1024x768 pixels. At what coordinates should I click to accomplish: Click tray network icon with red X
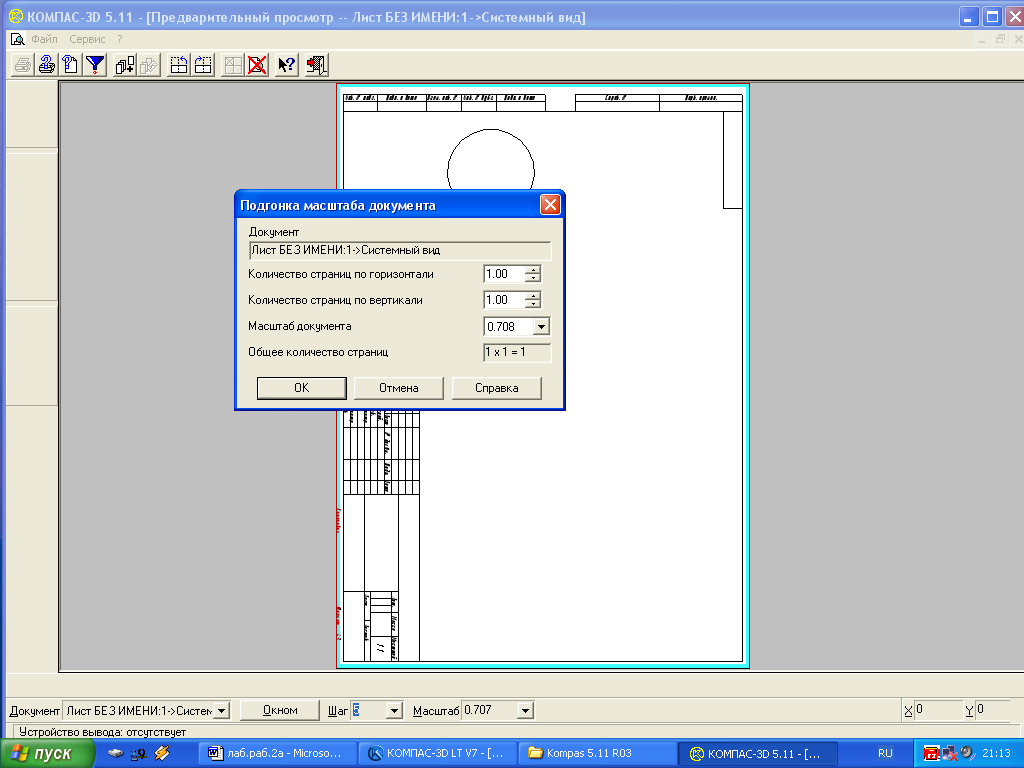coord(950,754)
